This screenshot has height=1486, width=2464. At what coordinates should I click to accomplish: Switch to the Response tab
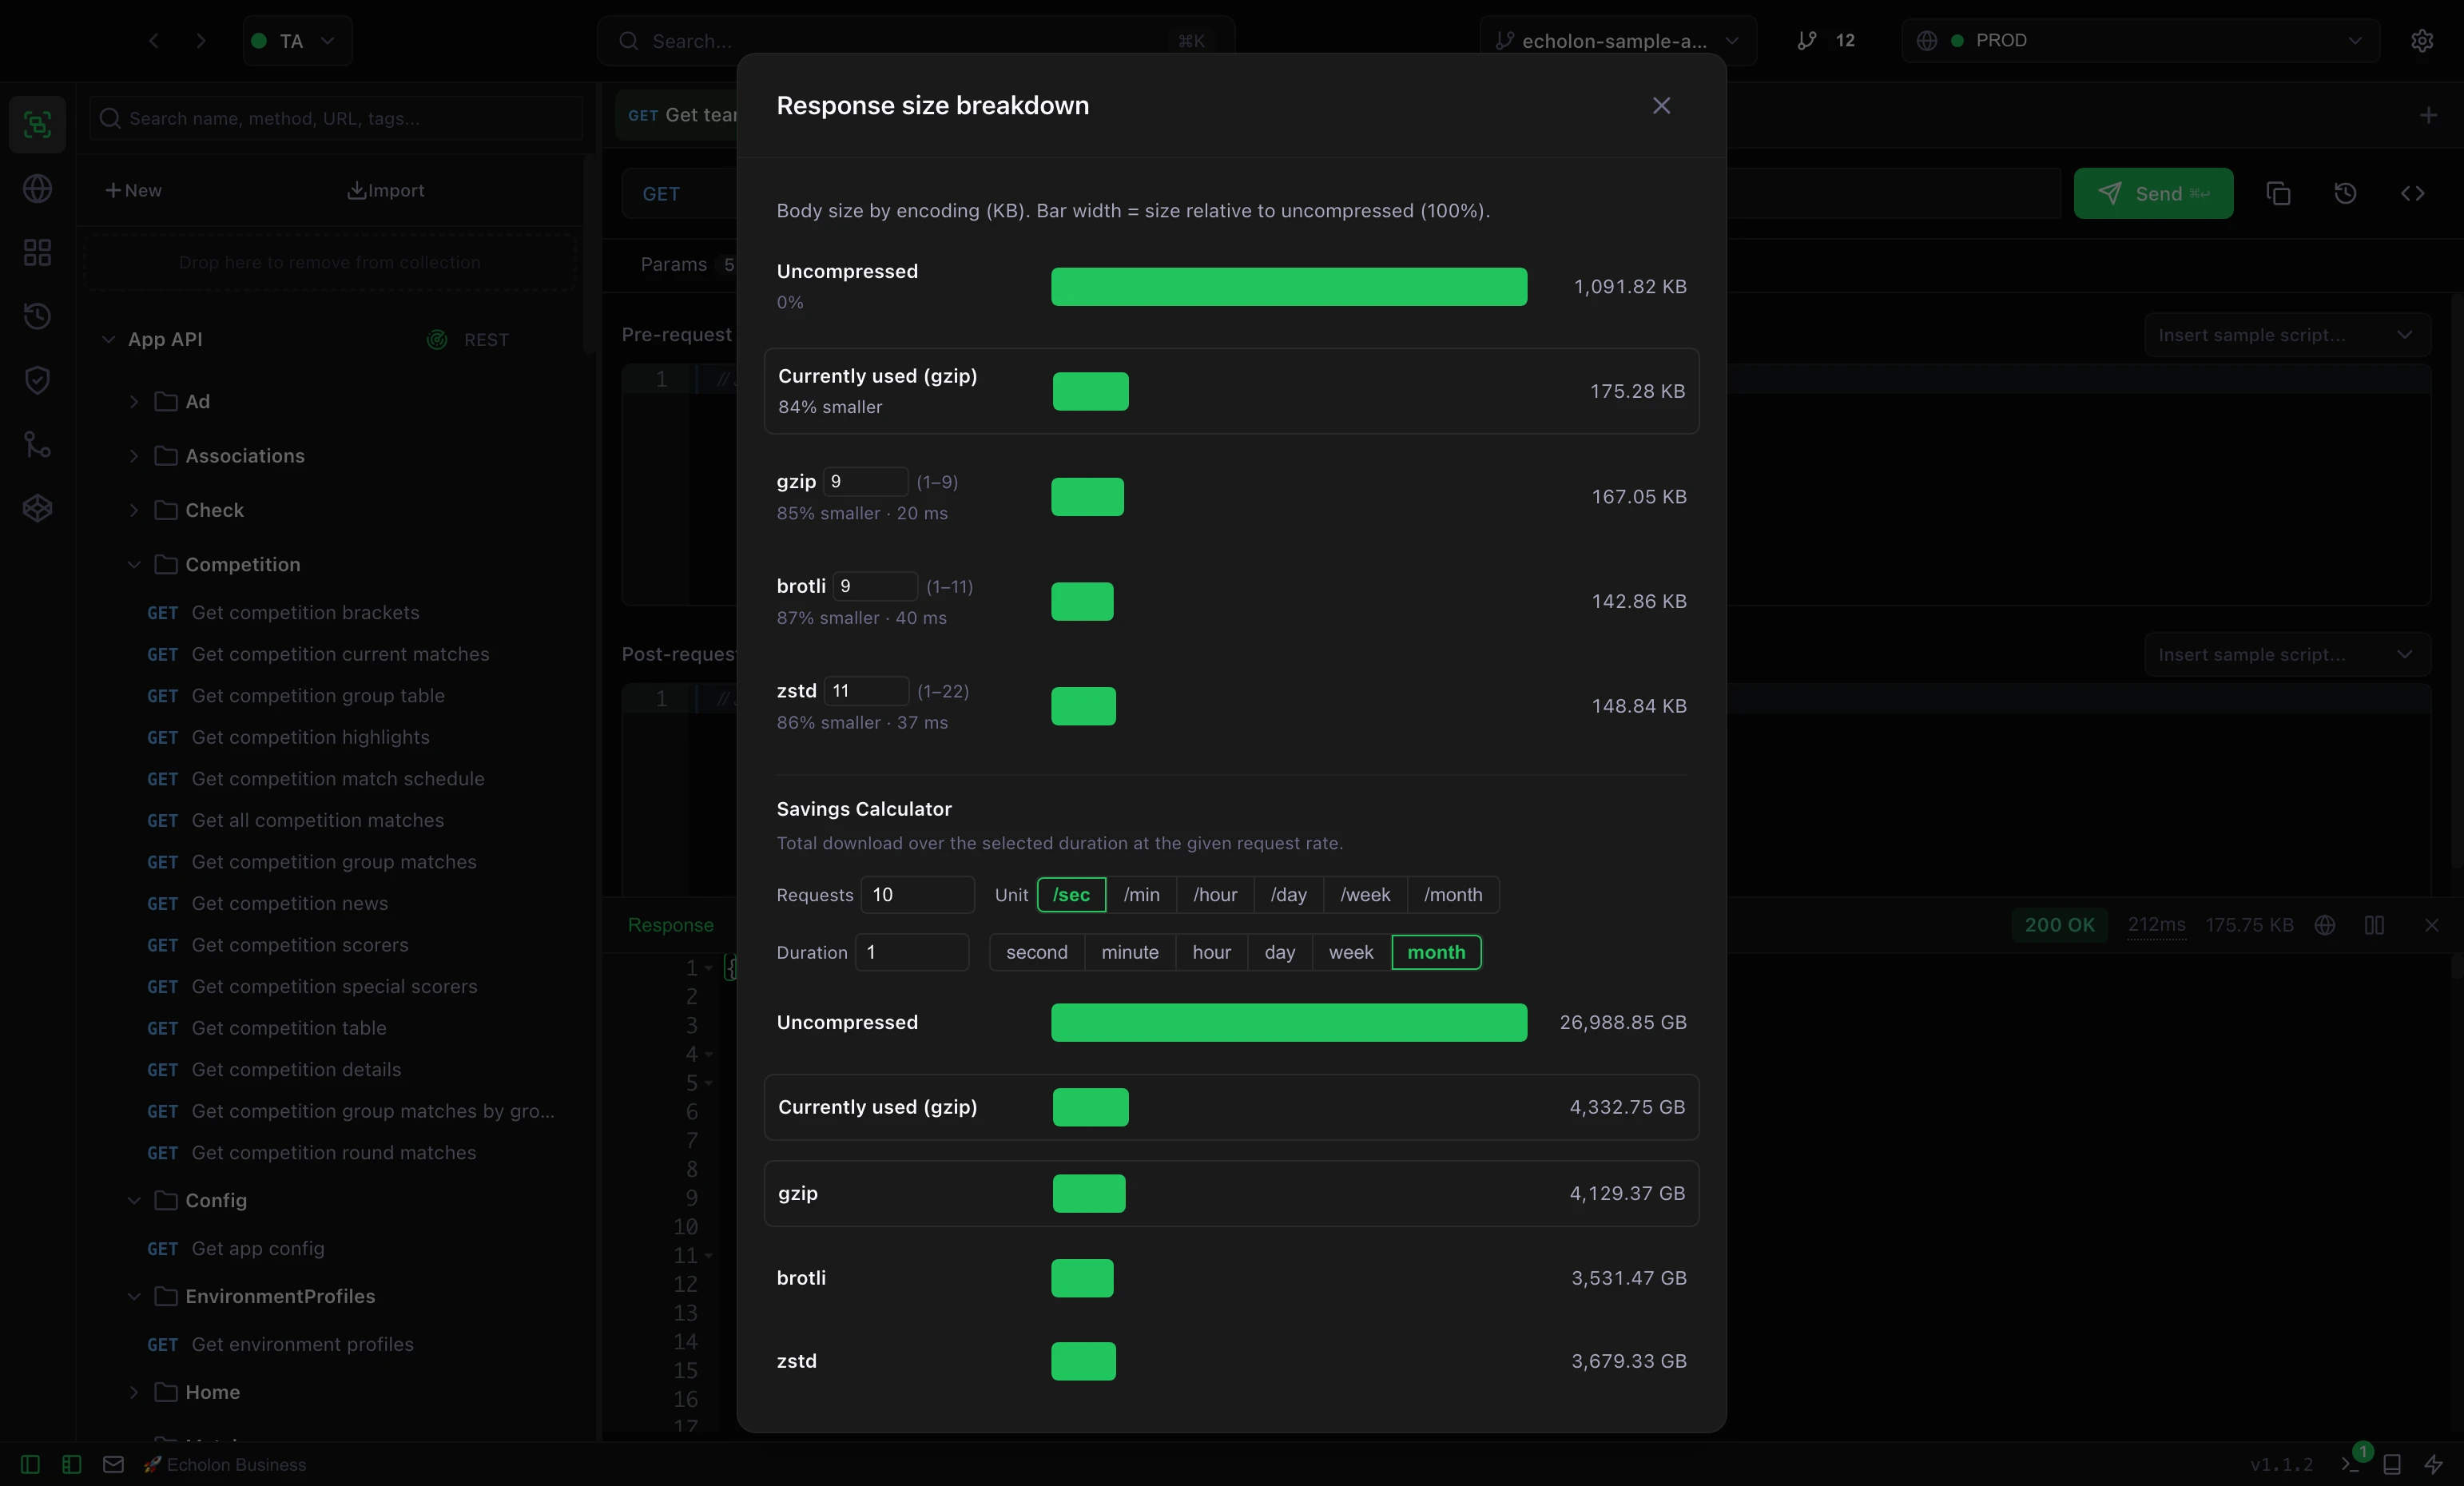(670, 925)
